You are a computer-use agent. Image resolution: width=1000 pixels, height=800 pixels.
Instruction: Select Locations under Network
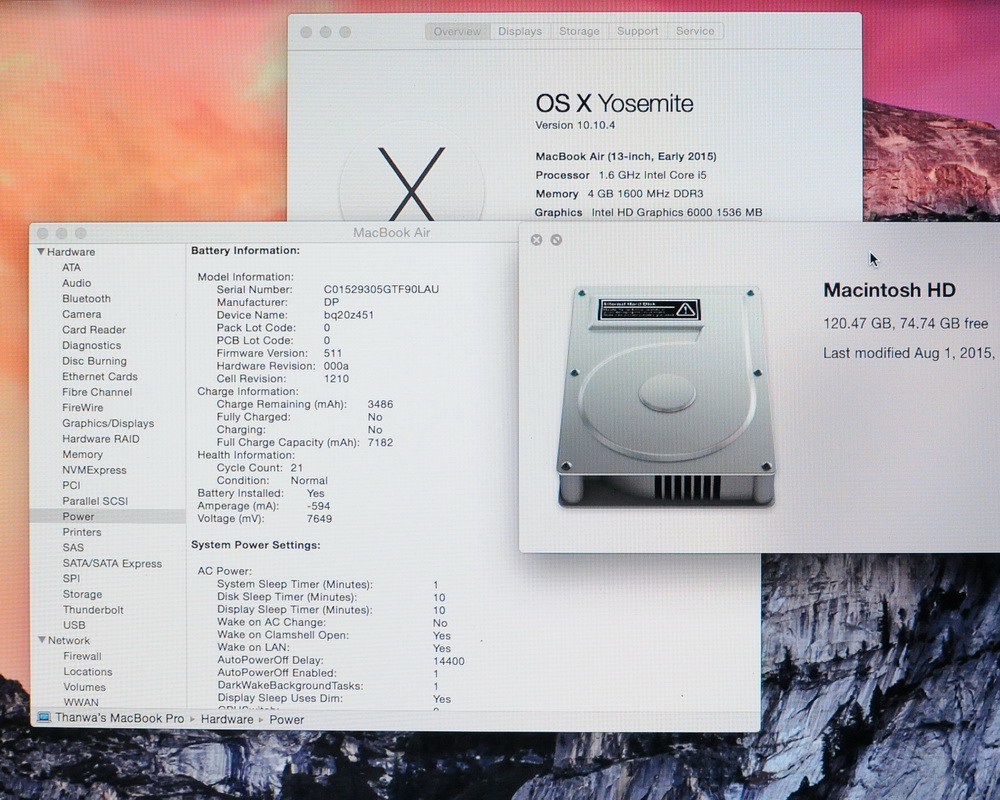pos(87,672)
